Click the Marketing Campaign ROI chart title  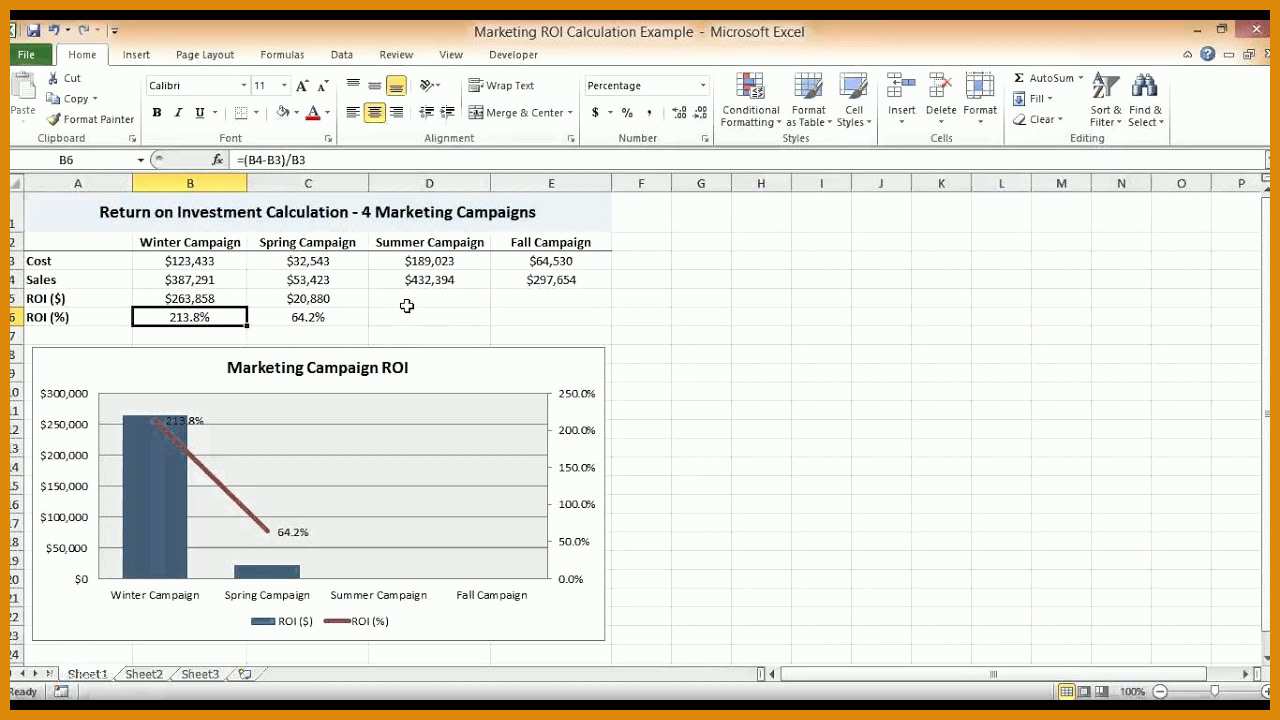pos(317,368)
